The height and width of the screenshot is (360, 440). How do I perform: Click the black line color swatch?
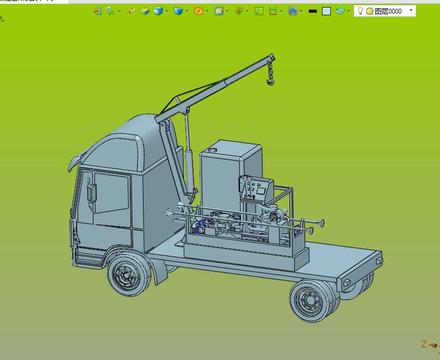coord(312,11)
